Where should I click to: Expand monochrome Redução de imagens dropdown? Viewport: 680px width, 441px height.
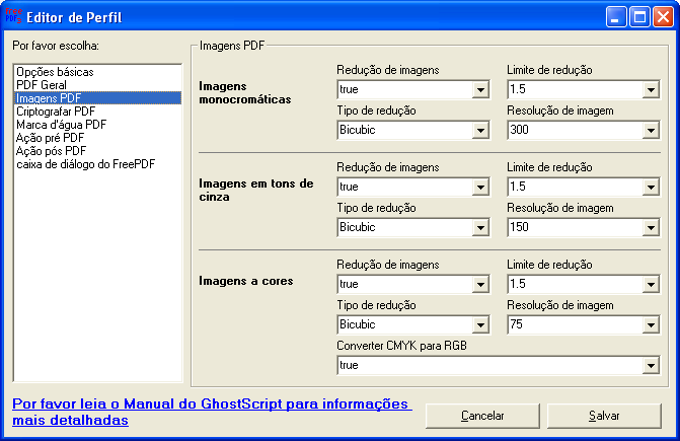[481, 90]
